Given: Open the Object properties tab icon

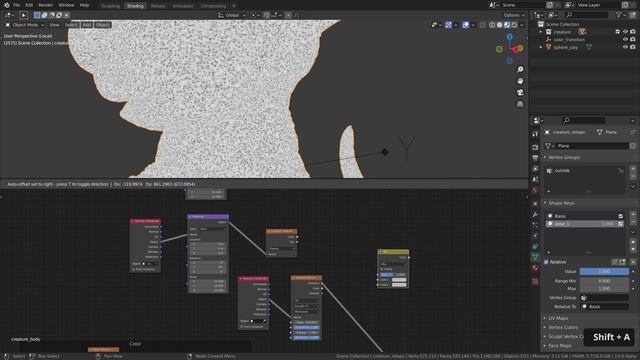Looking at the screenshot, I should [x=535, y=203].
